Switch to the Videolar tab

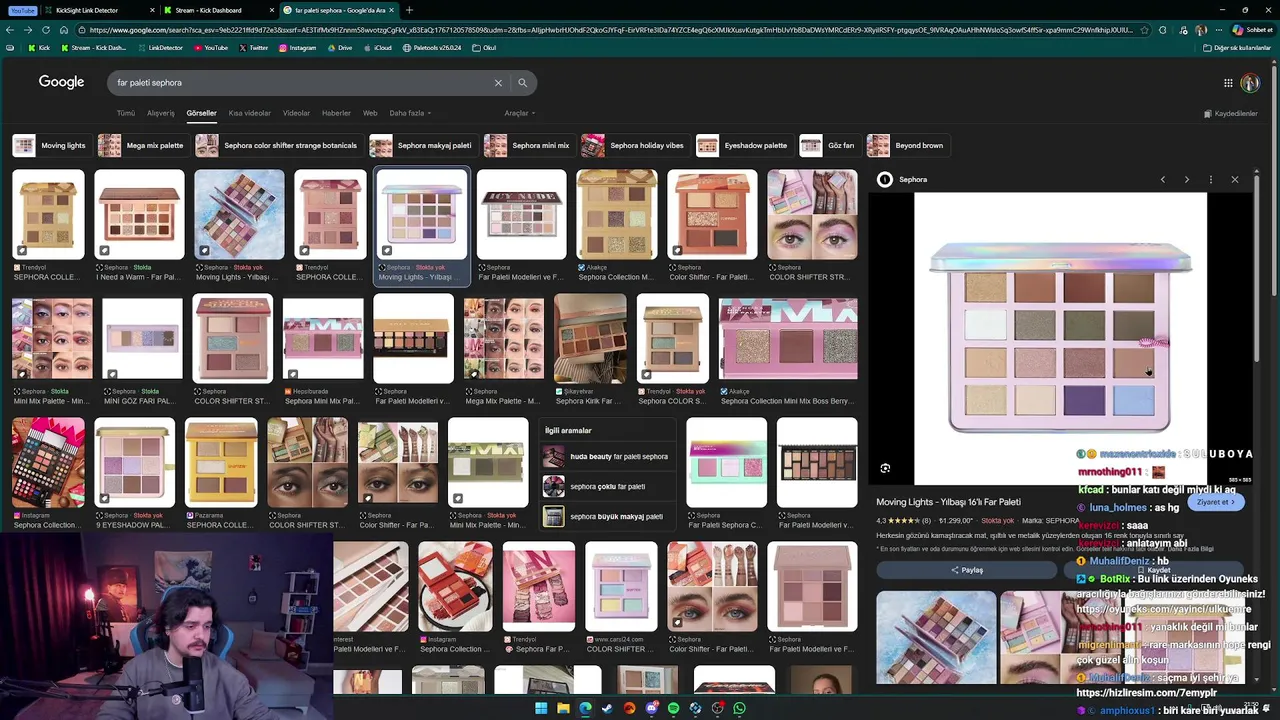click(x=296, y=113)
